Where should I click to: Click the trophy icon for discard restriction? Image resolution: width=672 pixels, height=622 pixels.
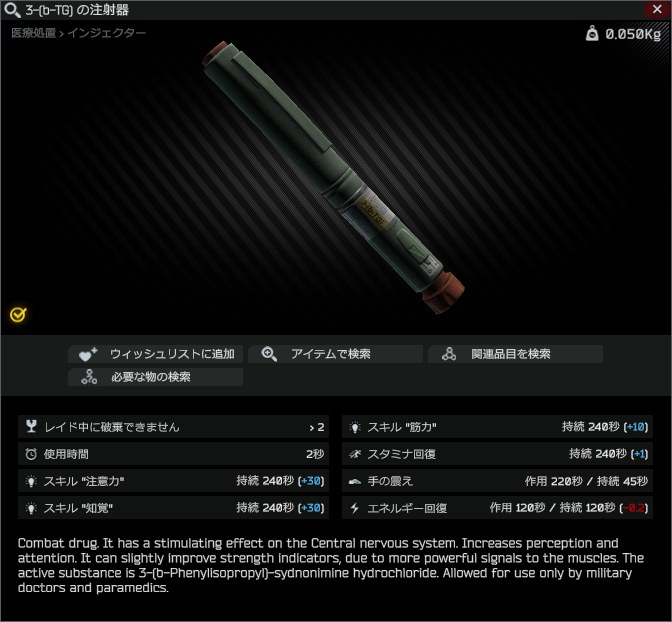point(31,426)
